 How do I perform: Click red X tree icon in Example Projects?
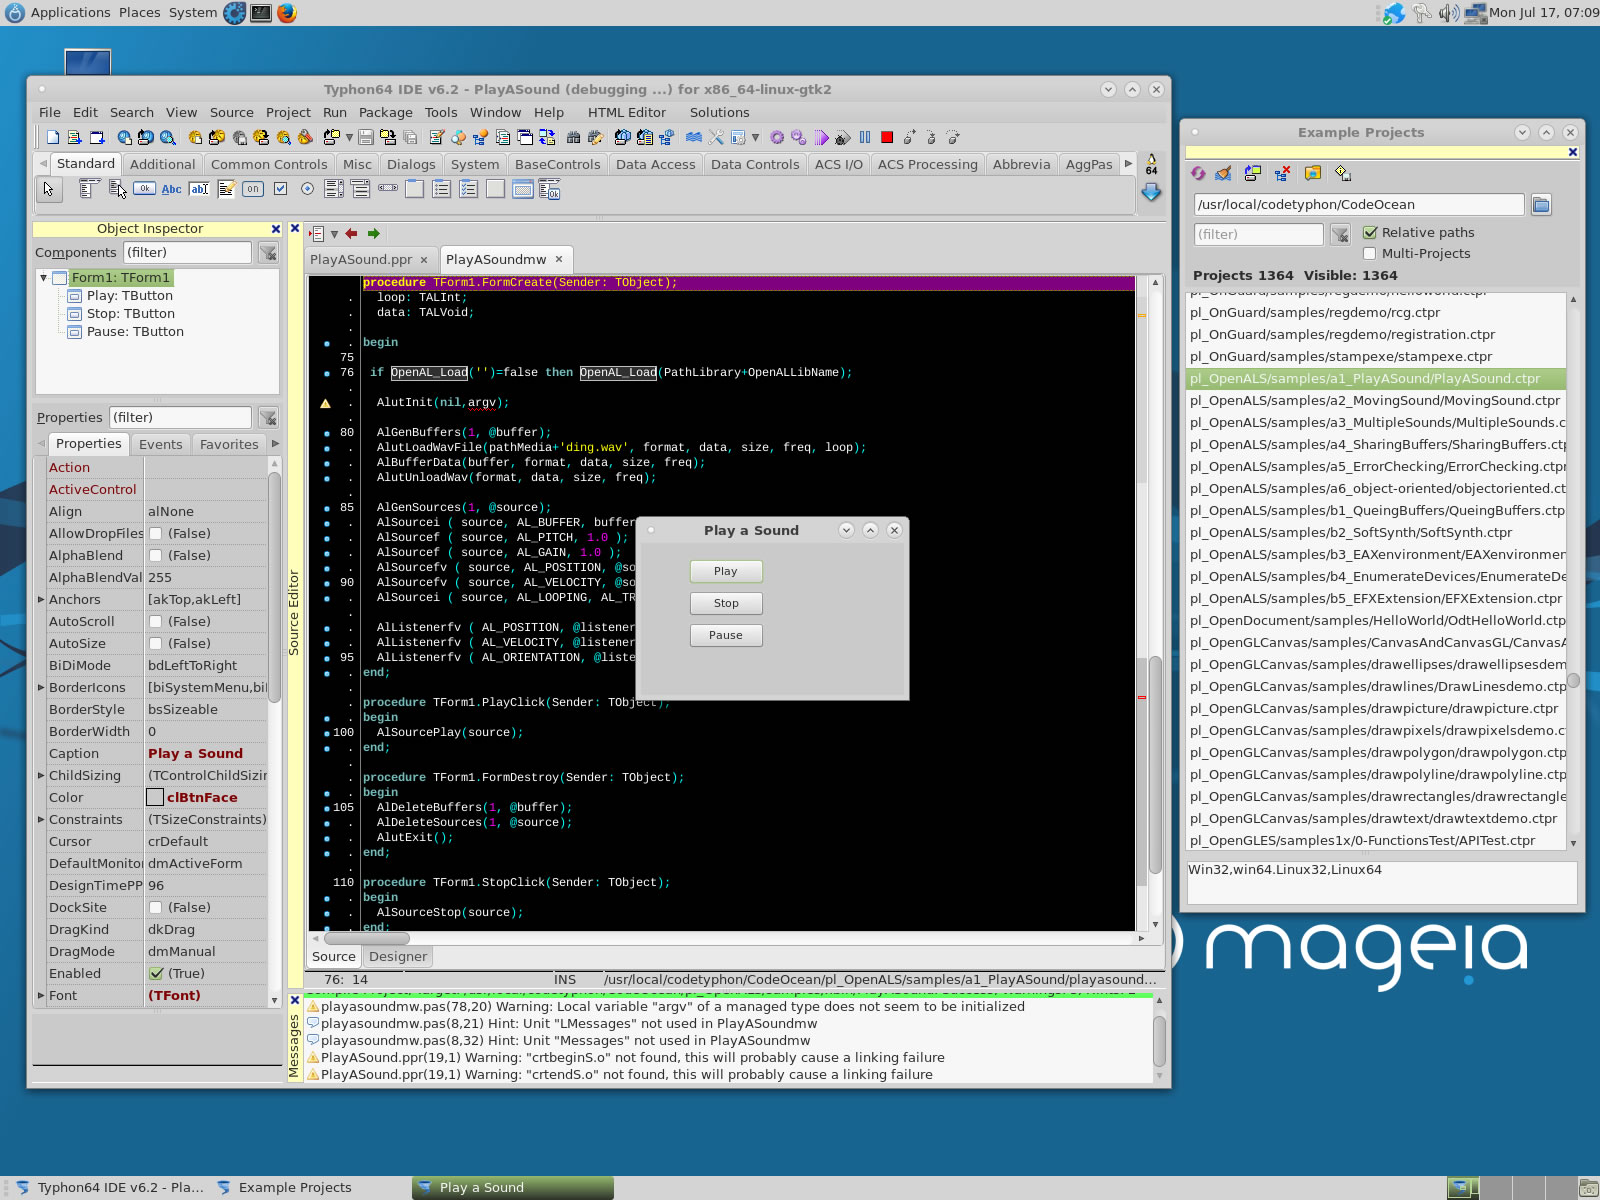click(1282, 173)
